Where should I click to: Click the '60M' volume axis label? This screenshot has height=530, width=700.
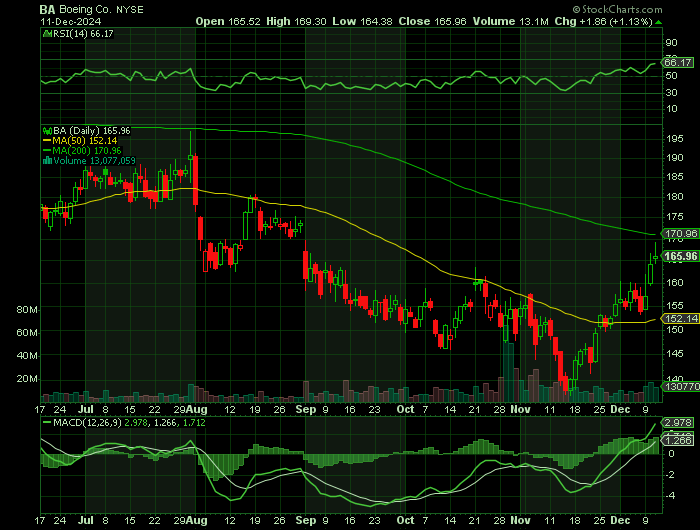pos(27,333)
